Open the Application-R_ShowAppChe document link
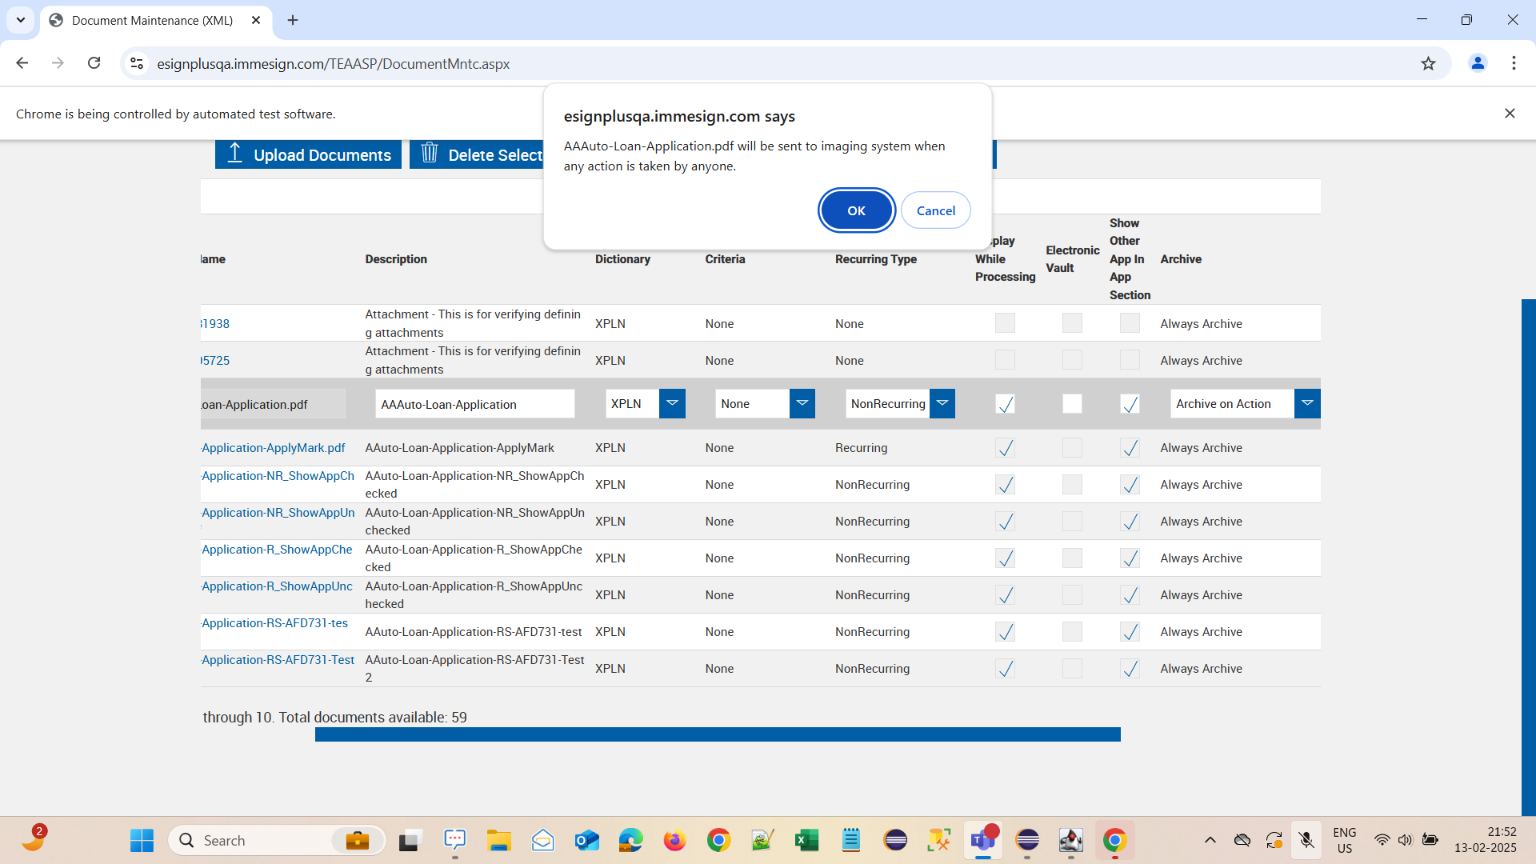Image resolution: width=1536 pixels, height=864 pixels. (277, 550)
